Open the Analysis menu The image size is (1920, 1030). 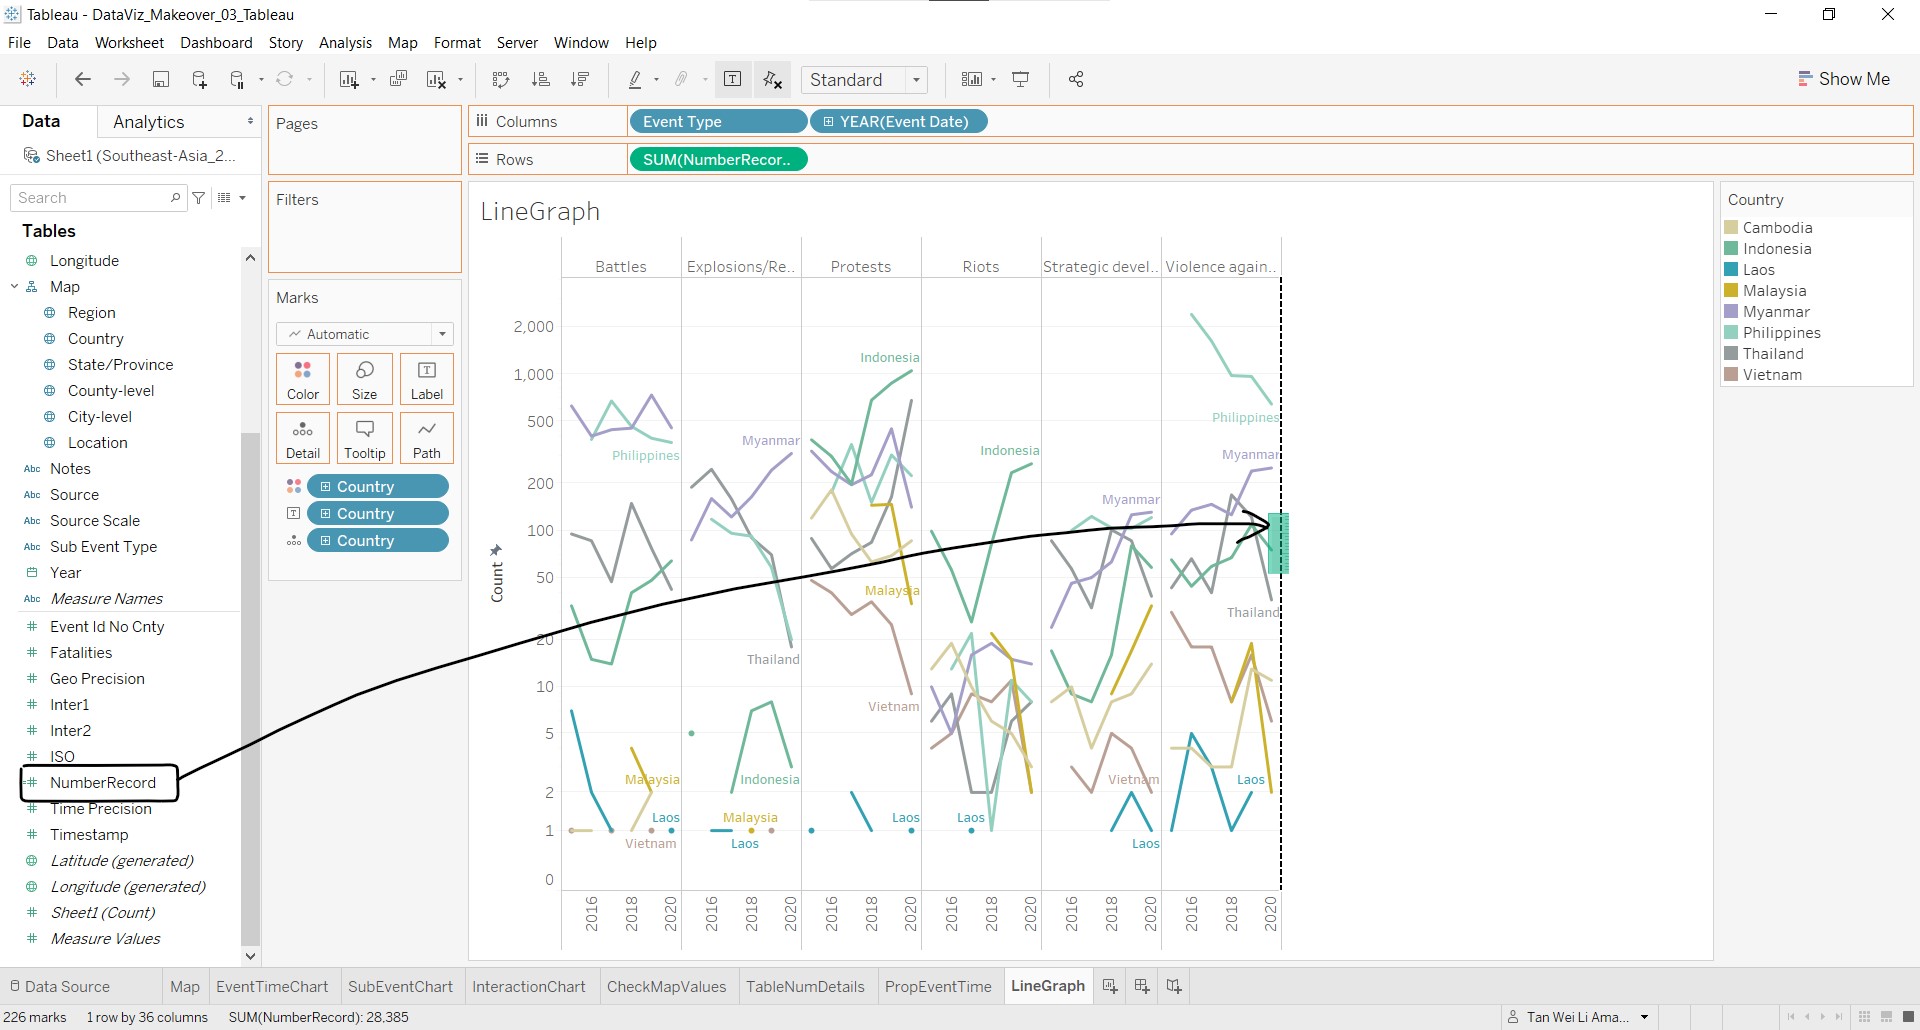(345, 43)
